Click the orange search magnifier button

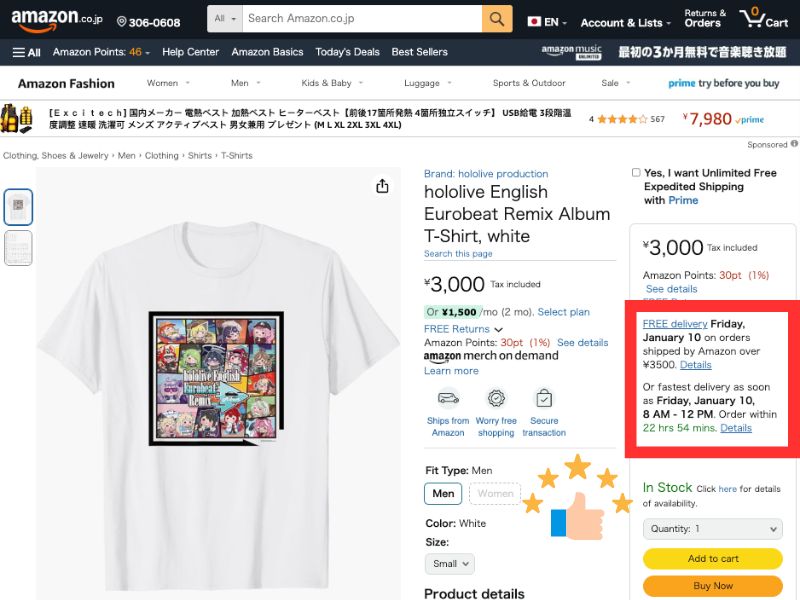[496, 19]
